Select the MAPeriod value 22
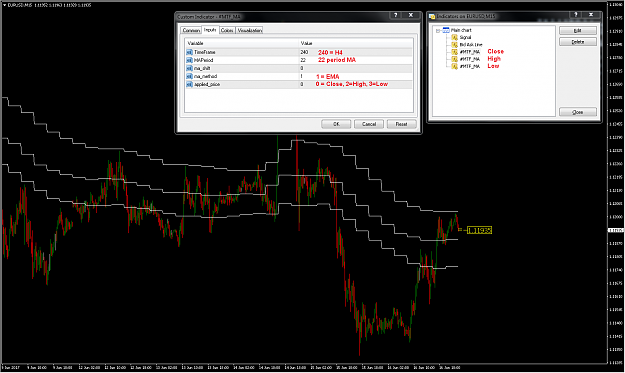 click(303, 60)
